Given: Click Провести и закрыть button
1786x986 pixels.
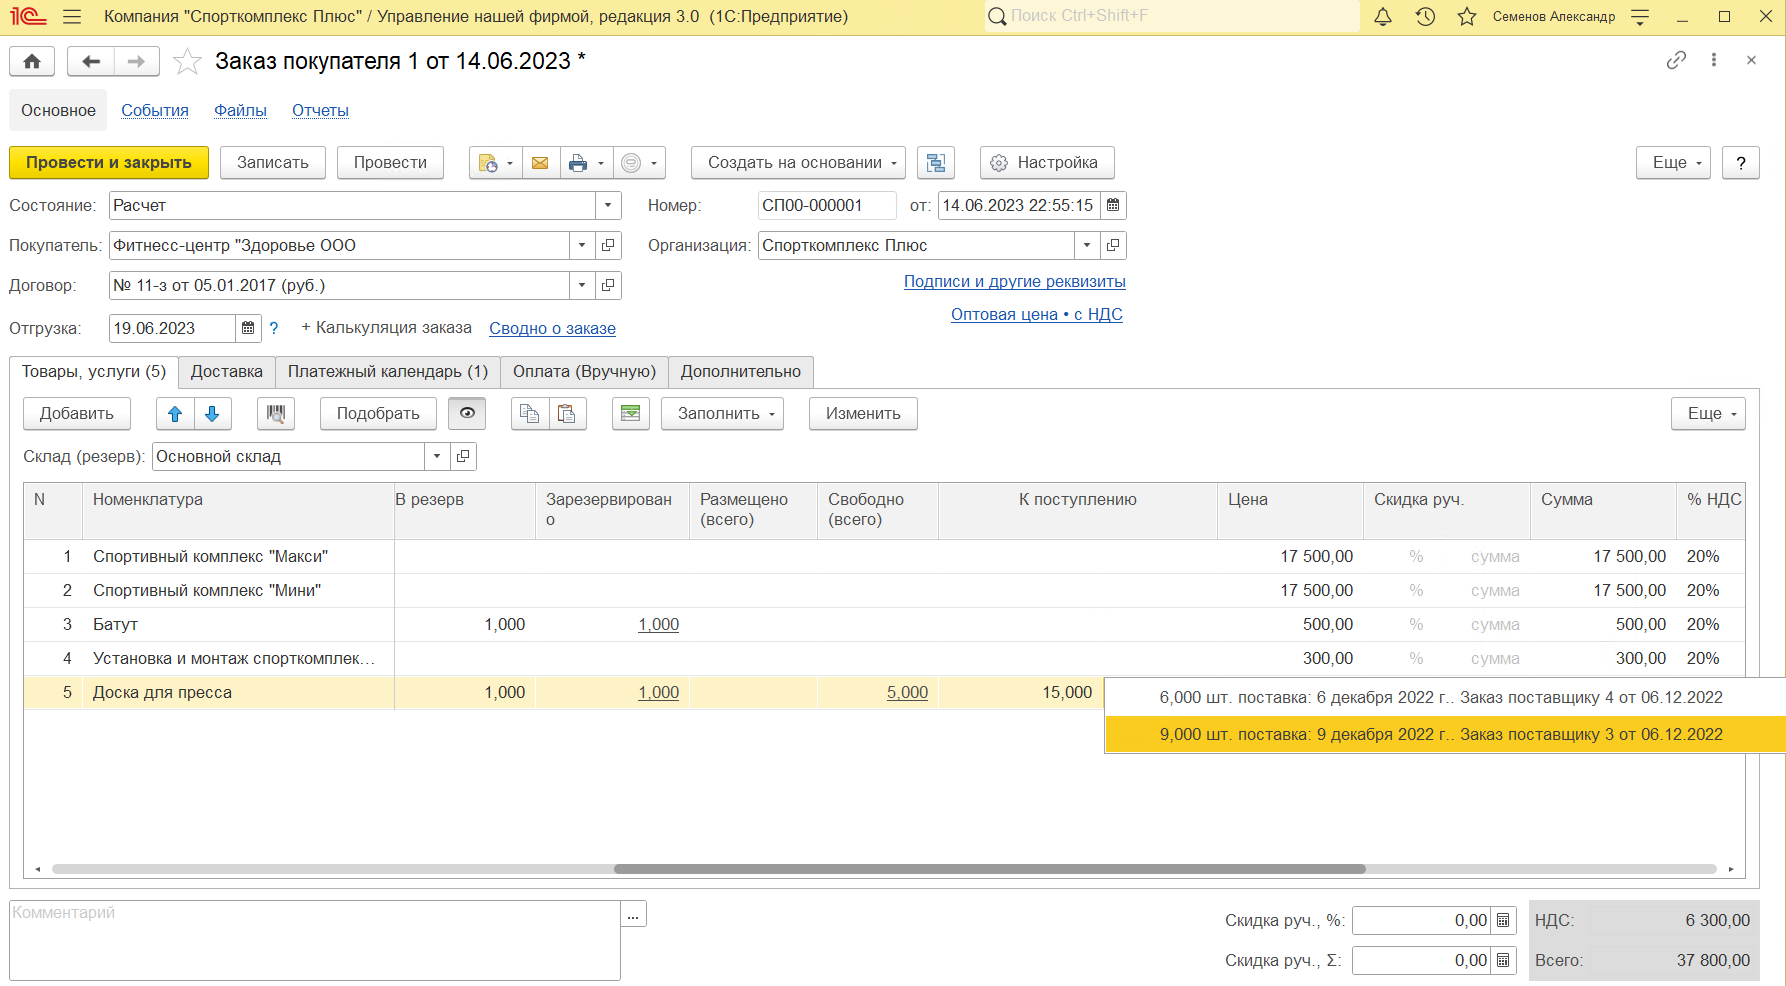Looking at the screenshot, I should click(x=109, y=163).
